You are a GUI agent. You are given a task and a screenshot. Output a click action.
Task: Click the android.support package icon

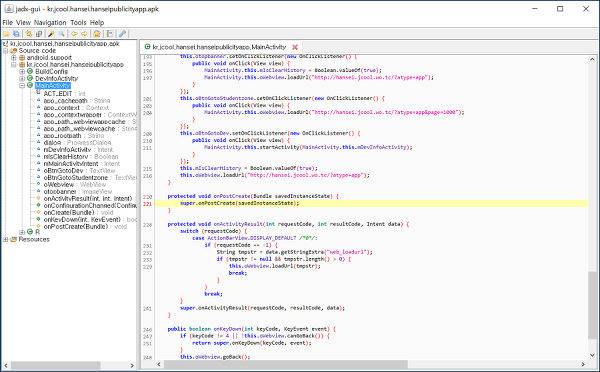coord(22,58)
